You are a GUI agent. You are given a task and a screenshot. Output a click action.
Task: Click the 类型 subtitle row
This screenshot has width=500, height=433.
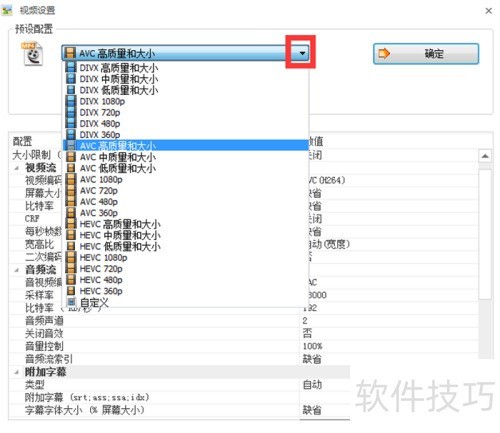pyautogui.click(x=179, y=385)
